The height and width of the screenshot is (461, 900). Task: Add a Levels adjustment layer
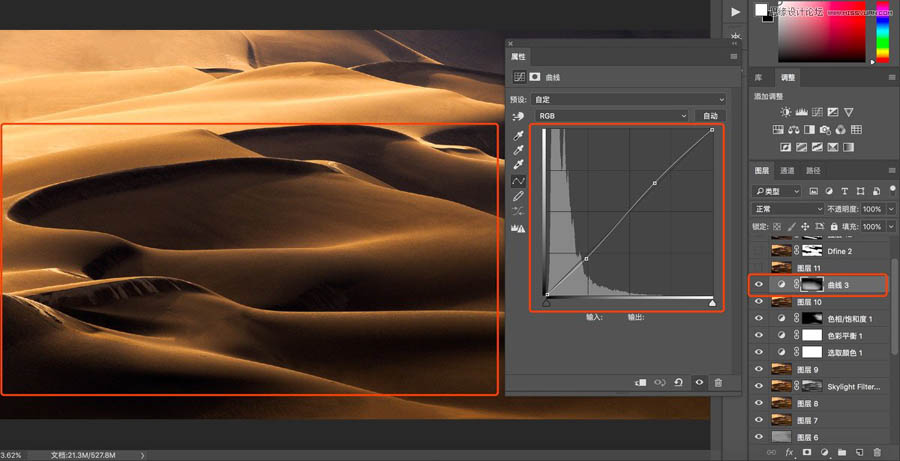tap(802, 112)
